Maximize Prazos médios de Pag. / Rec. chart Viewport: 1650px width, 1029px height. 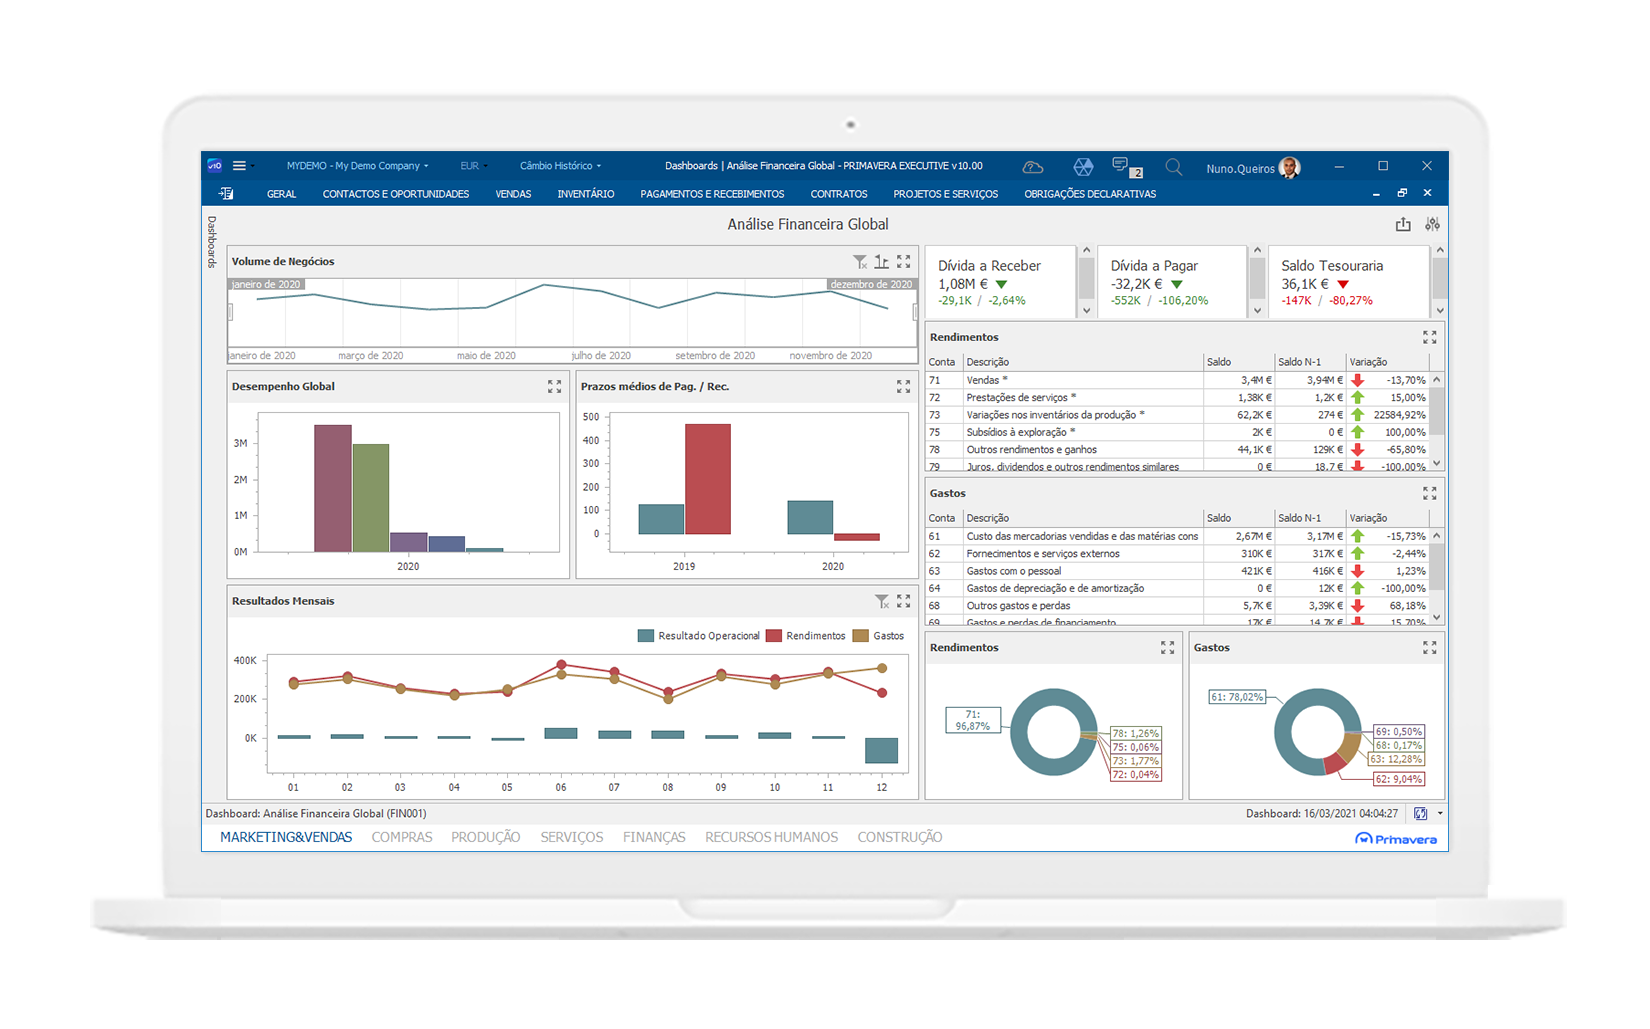(x=904, y=387)
